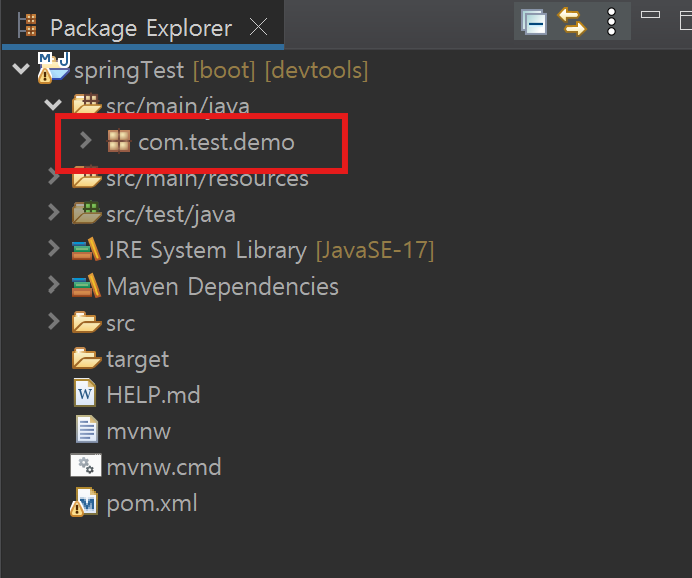Click the pom.xml Maven file icon
This screenshot has height=578, width=692.
pos(84,502)
